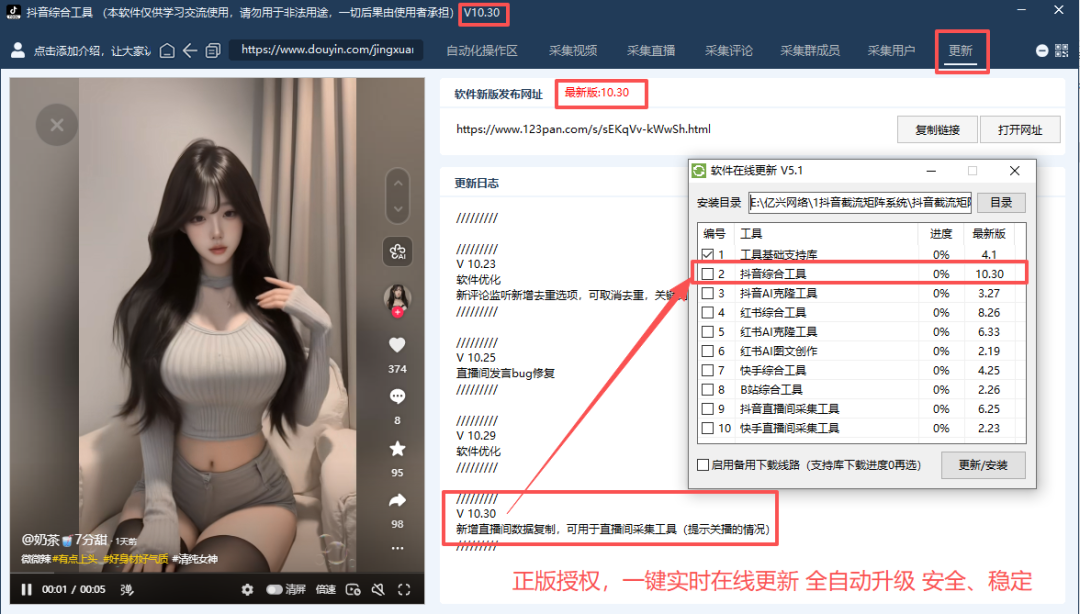Enable 启用备用下载线路 checkbox
Image resolution: width=1080 pixels, height=614 pixels.
(x=703, y=465)
